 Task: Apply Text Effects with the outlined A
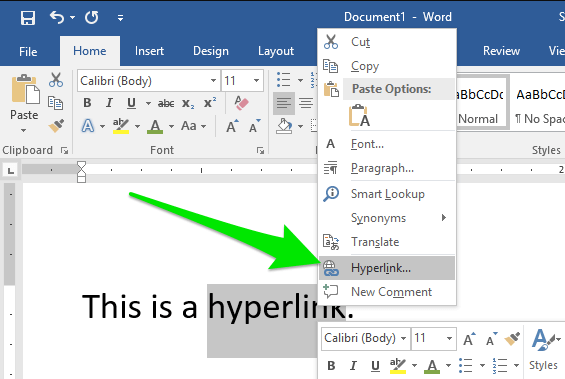88,126
